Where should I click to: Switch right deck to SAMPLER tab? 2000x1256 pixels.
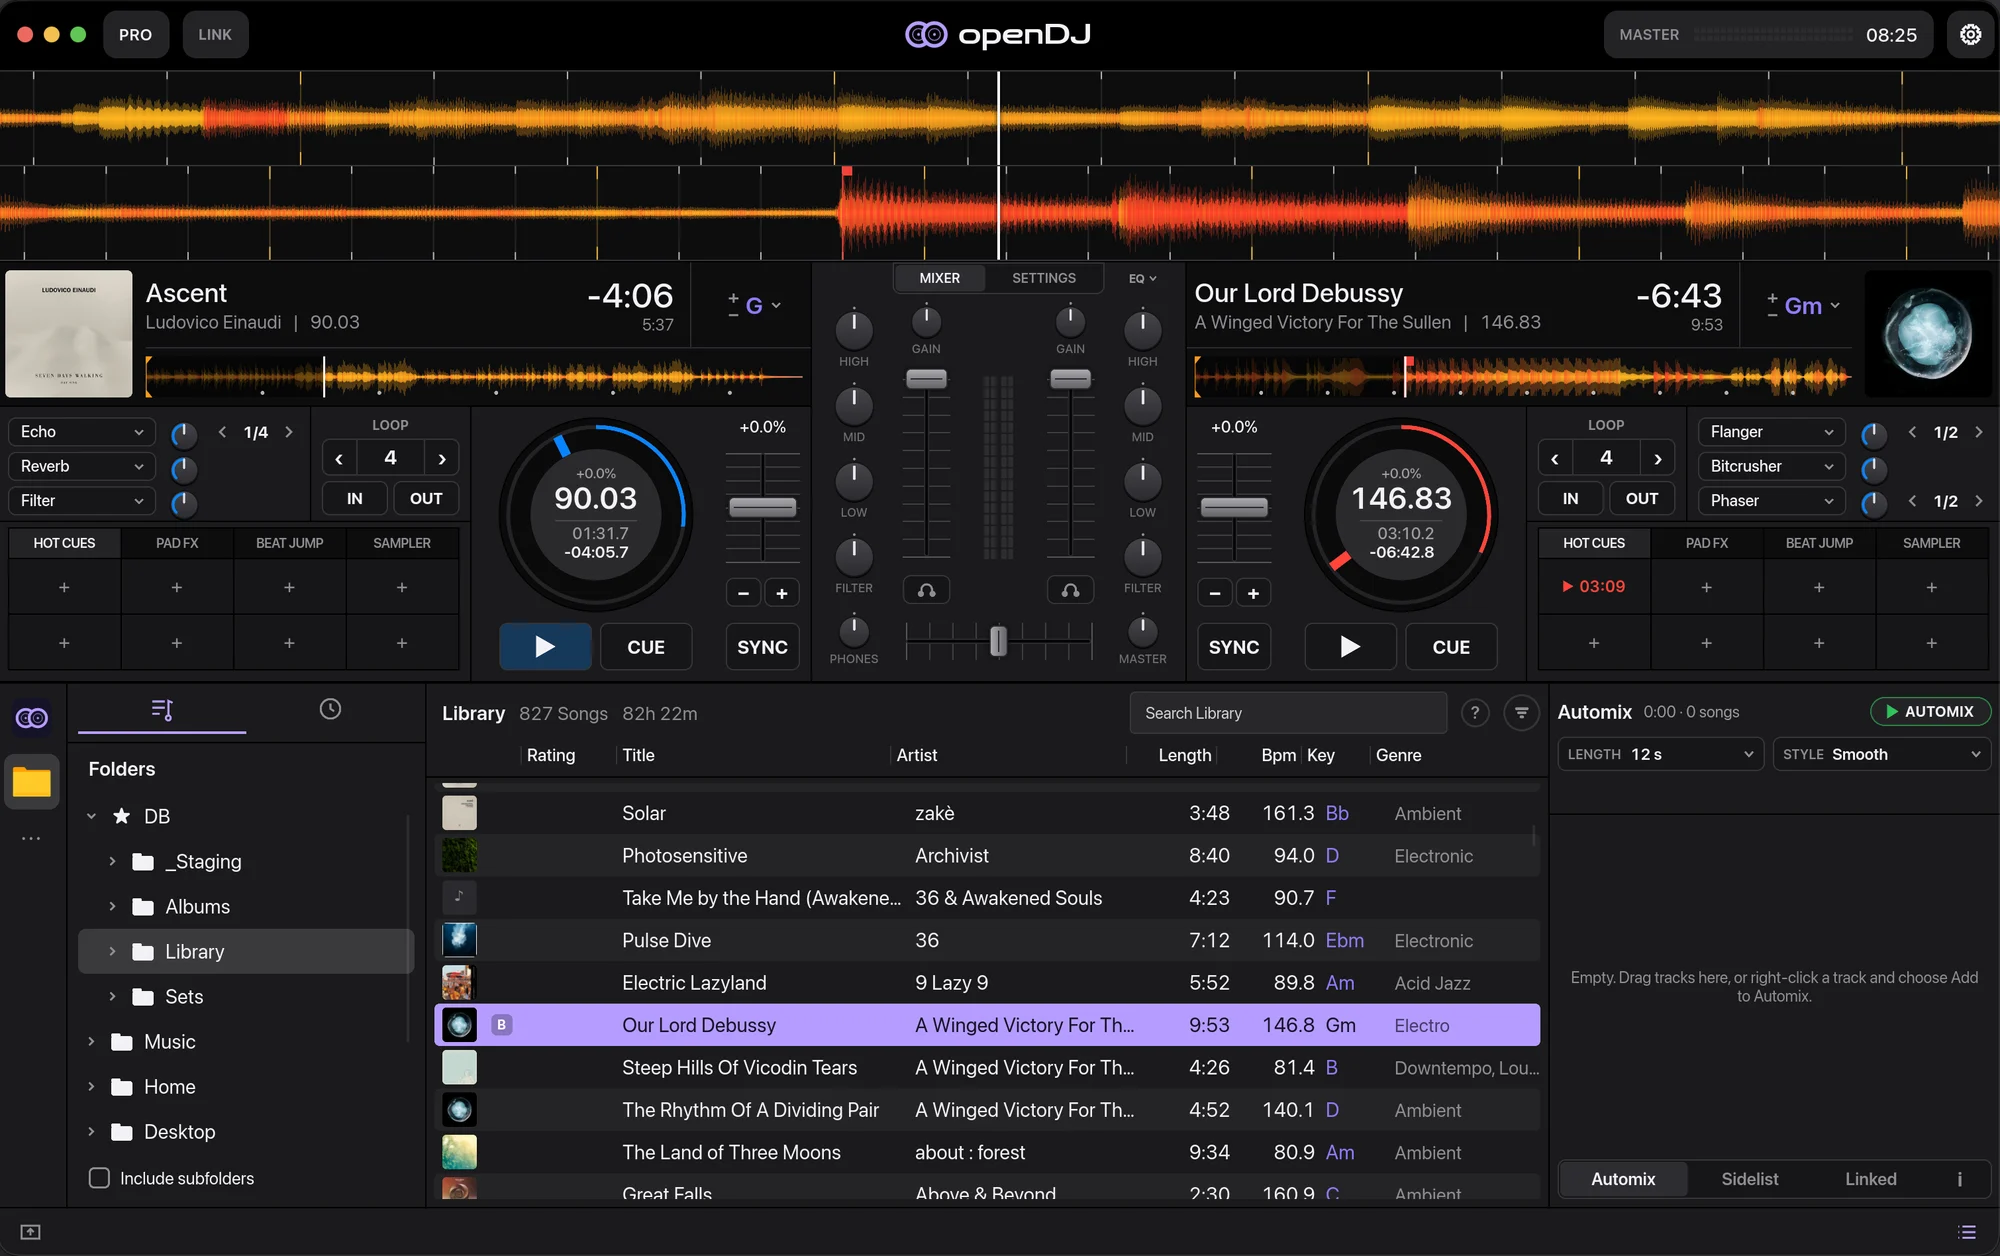1931,543
